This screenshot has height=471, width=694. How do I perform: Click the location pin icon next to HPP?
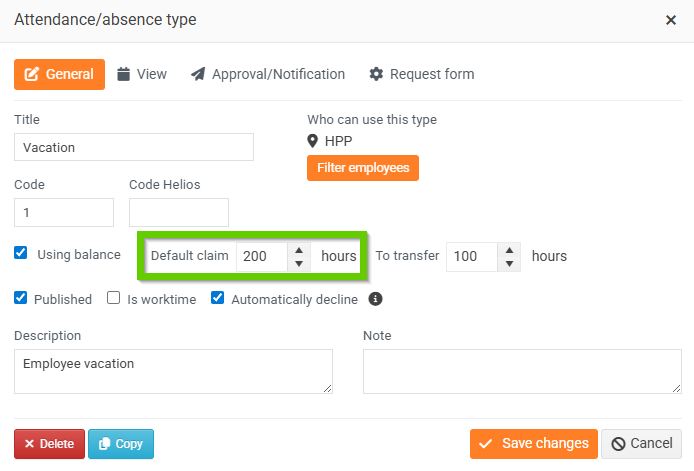313,141
